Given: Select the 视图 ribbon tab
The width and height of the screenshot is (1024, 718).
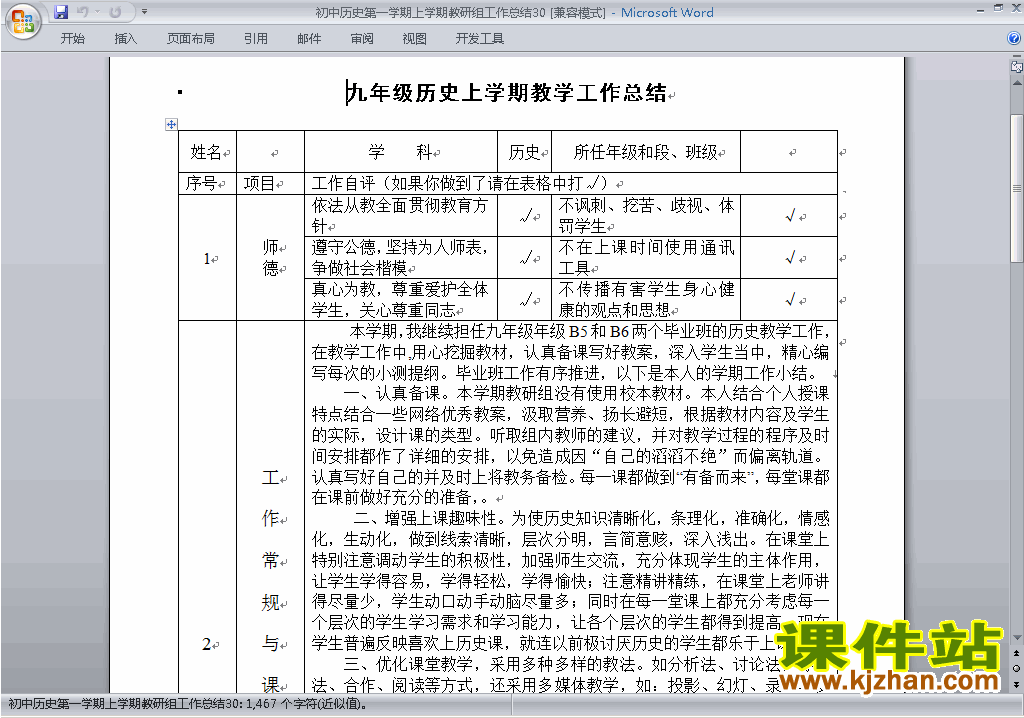Looking at the screenshot, I should [415, 39].
